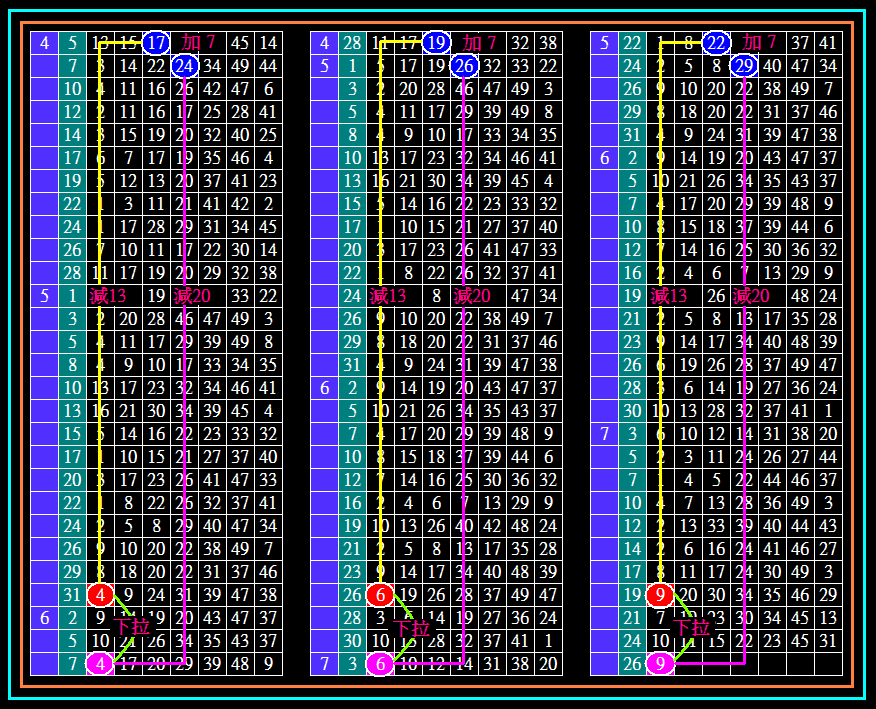Click the 下拉 label in the right table

[690, 628]
